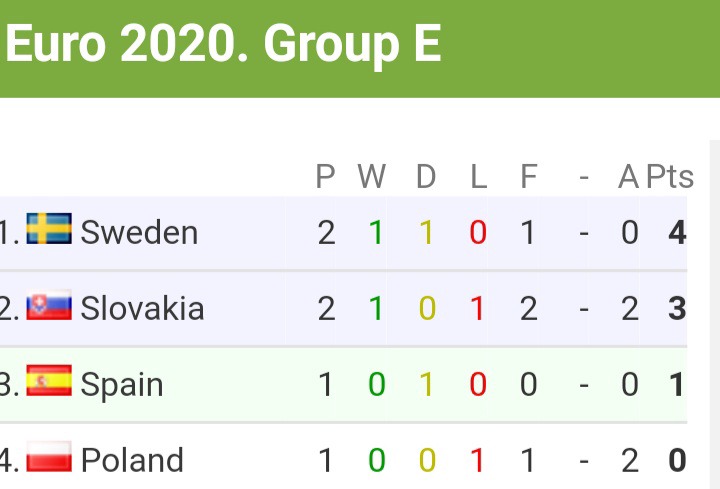Click the D draws column header
Image resolution: width=720 pixels, height=489 pixels.
pyautogui.click(x=426, y=177)
